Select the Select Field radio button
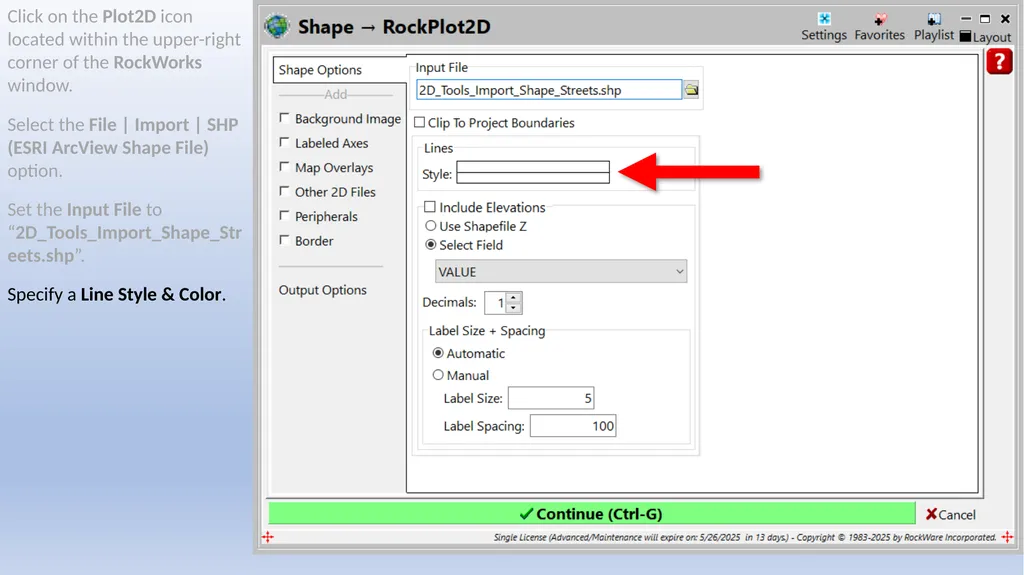 coord(430,245)
